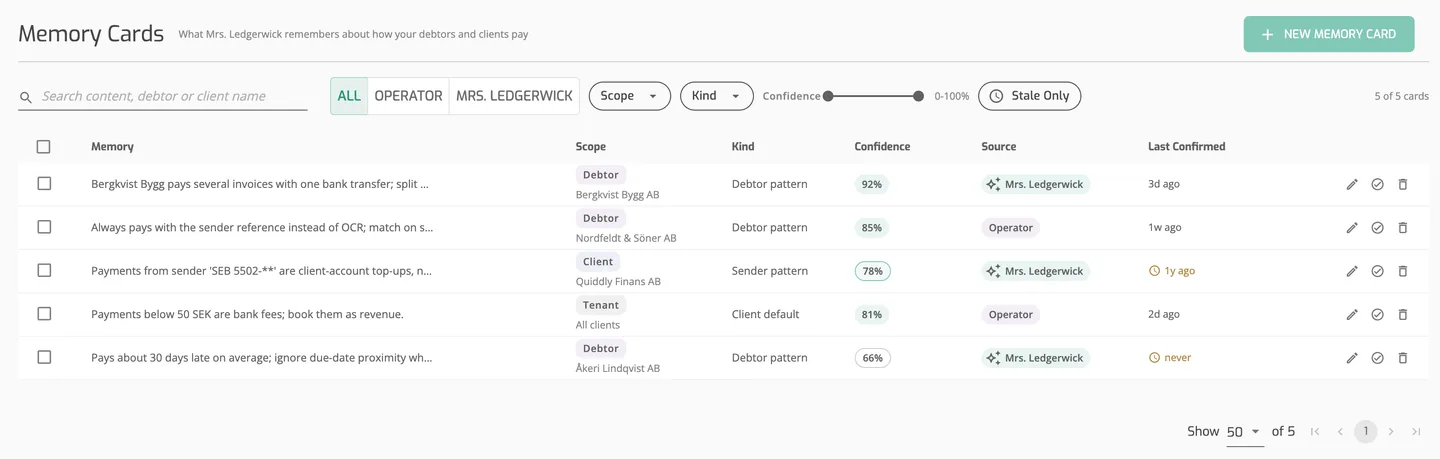Click the stale clock icon in the 1y ago cell
Viewport: 1440px width, 459px height.
1154,271
